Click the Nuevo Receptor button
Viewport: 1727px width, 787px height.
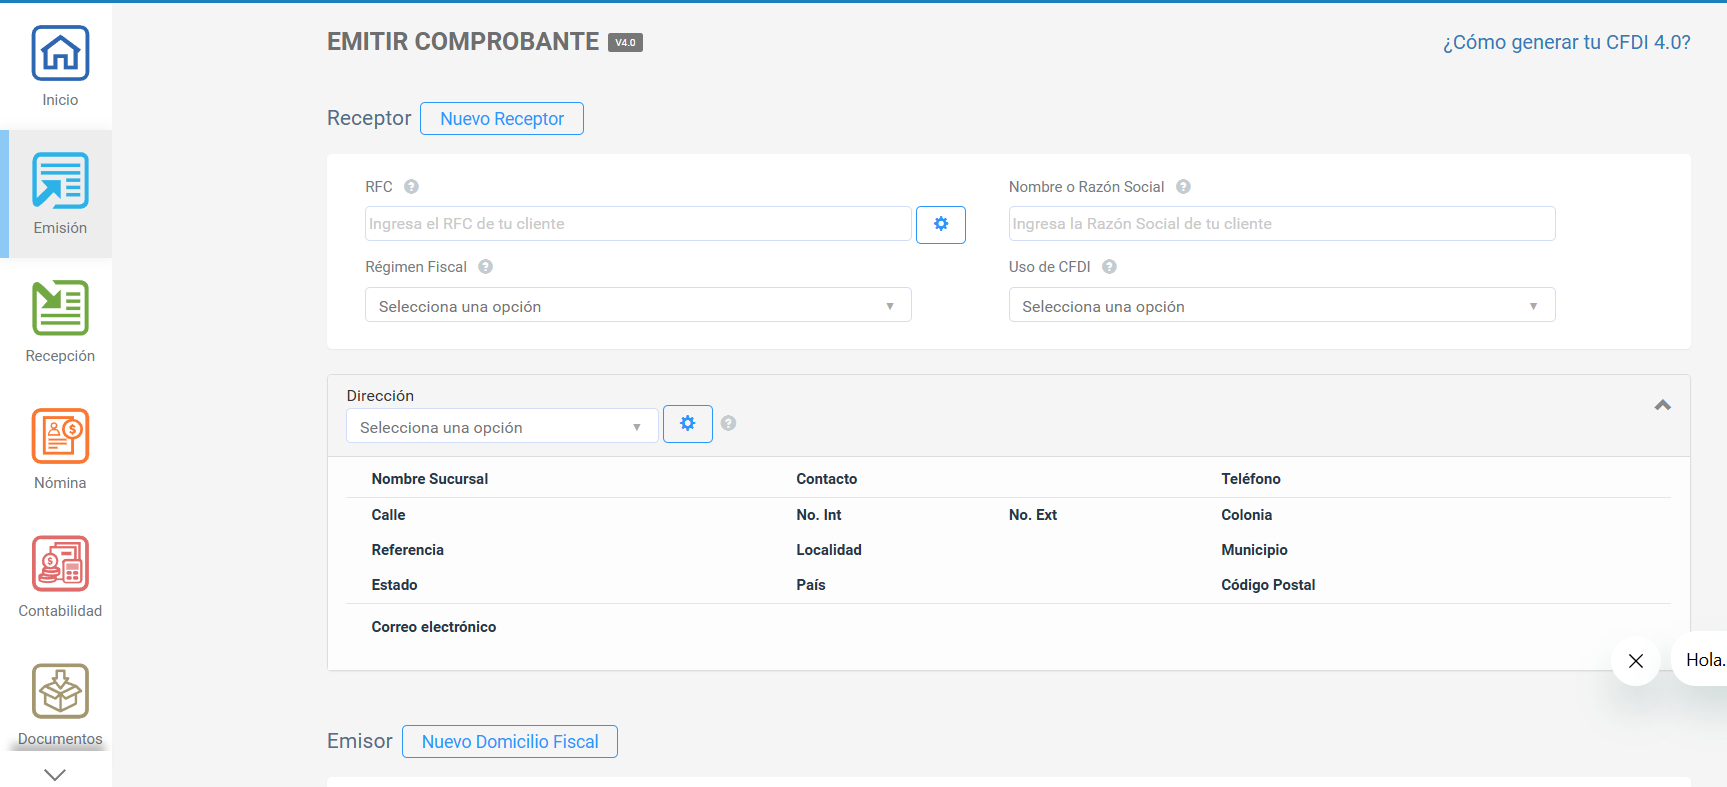point(502,119)
